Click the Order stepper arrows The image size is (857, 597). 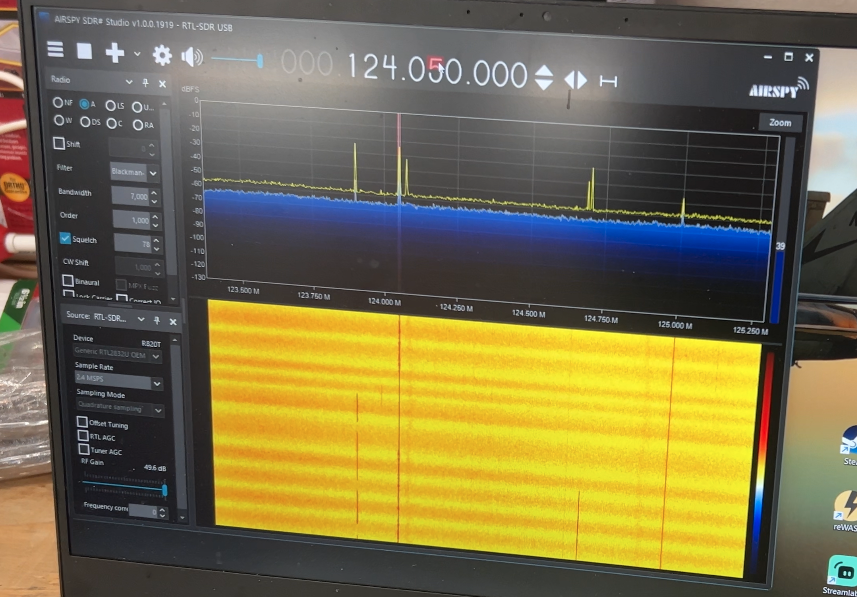point(156,220)
